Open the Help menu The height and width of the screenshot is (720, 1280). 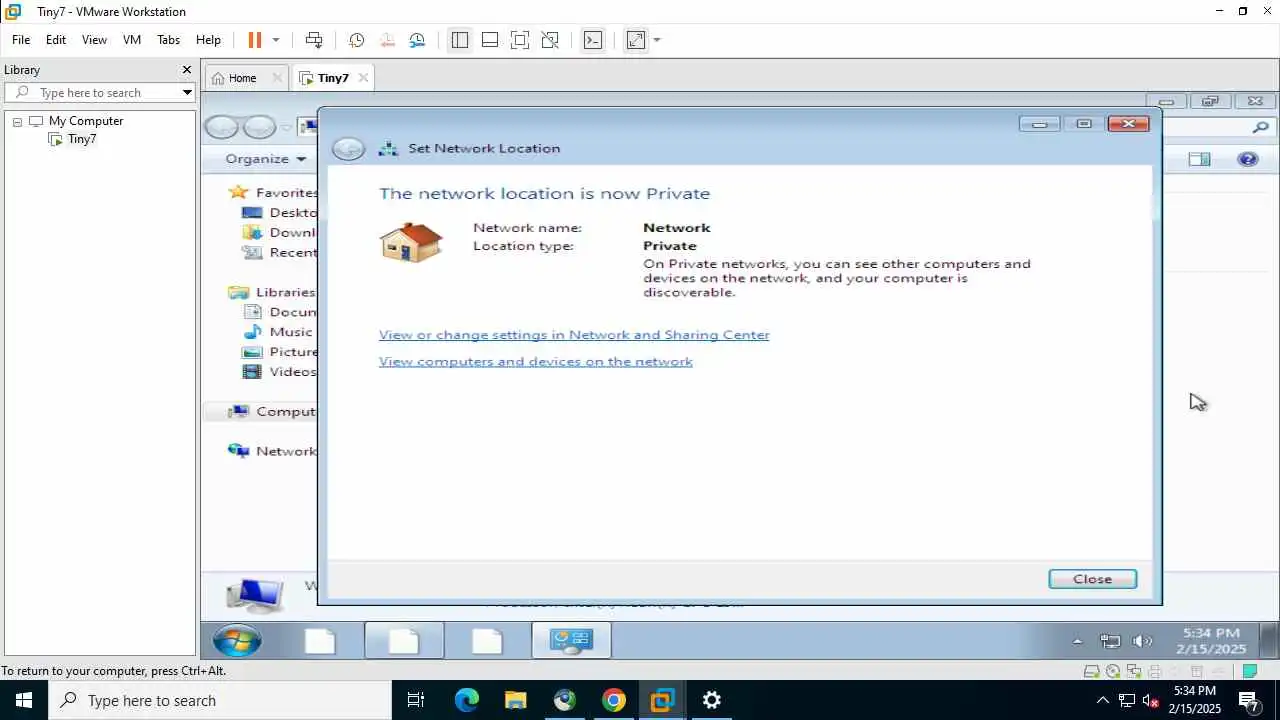tap(208, 40)
